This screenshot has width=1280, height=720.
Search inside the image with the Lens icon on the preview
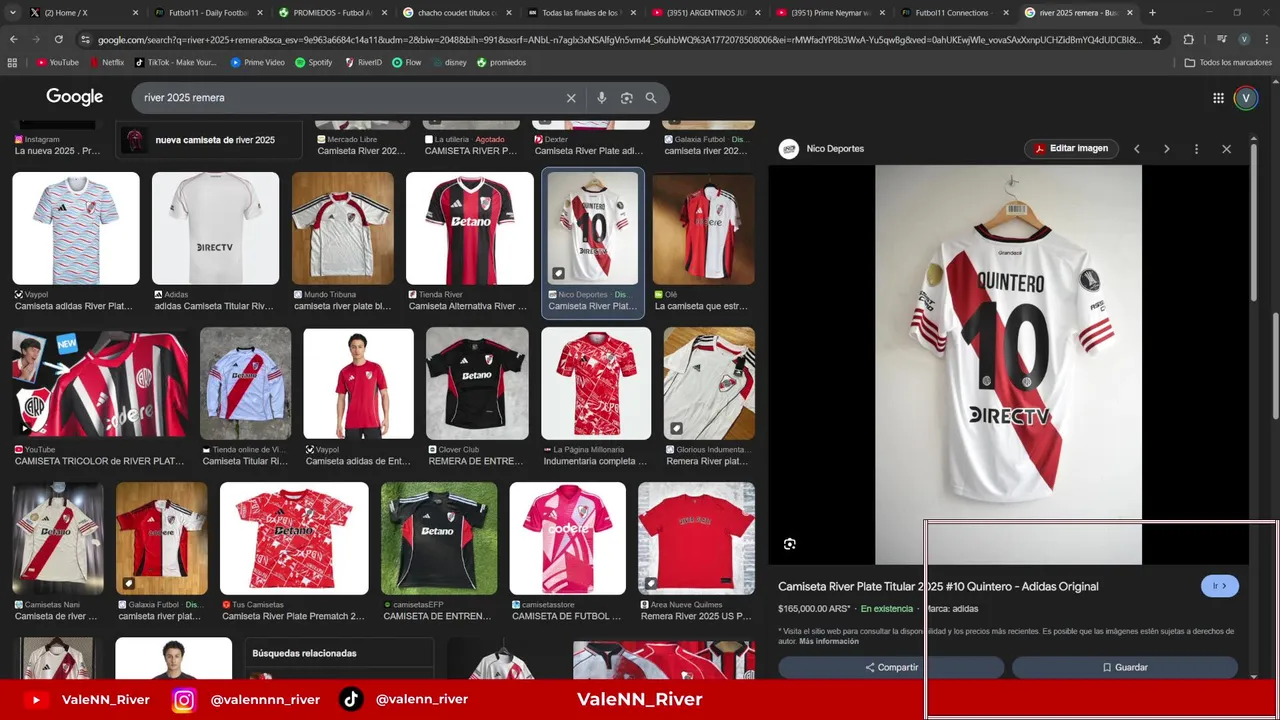click(790, 544)
